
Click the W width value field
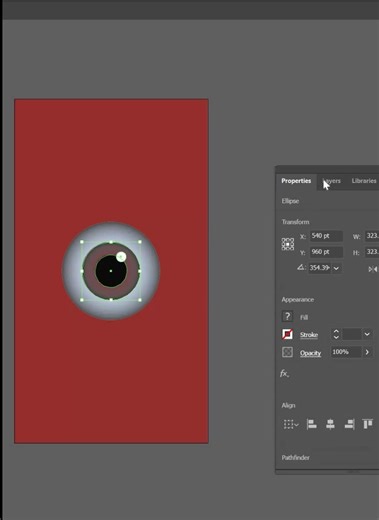click(x=372, y=236)
